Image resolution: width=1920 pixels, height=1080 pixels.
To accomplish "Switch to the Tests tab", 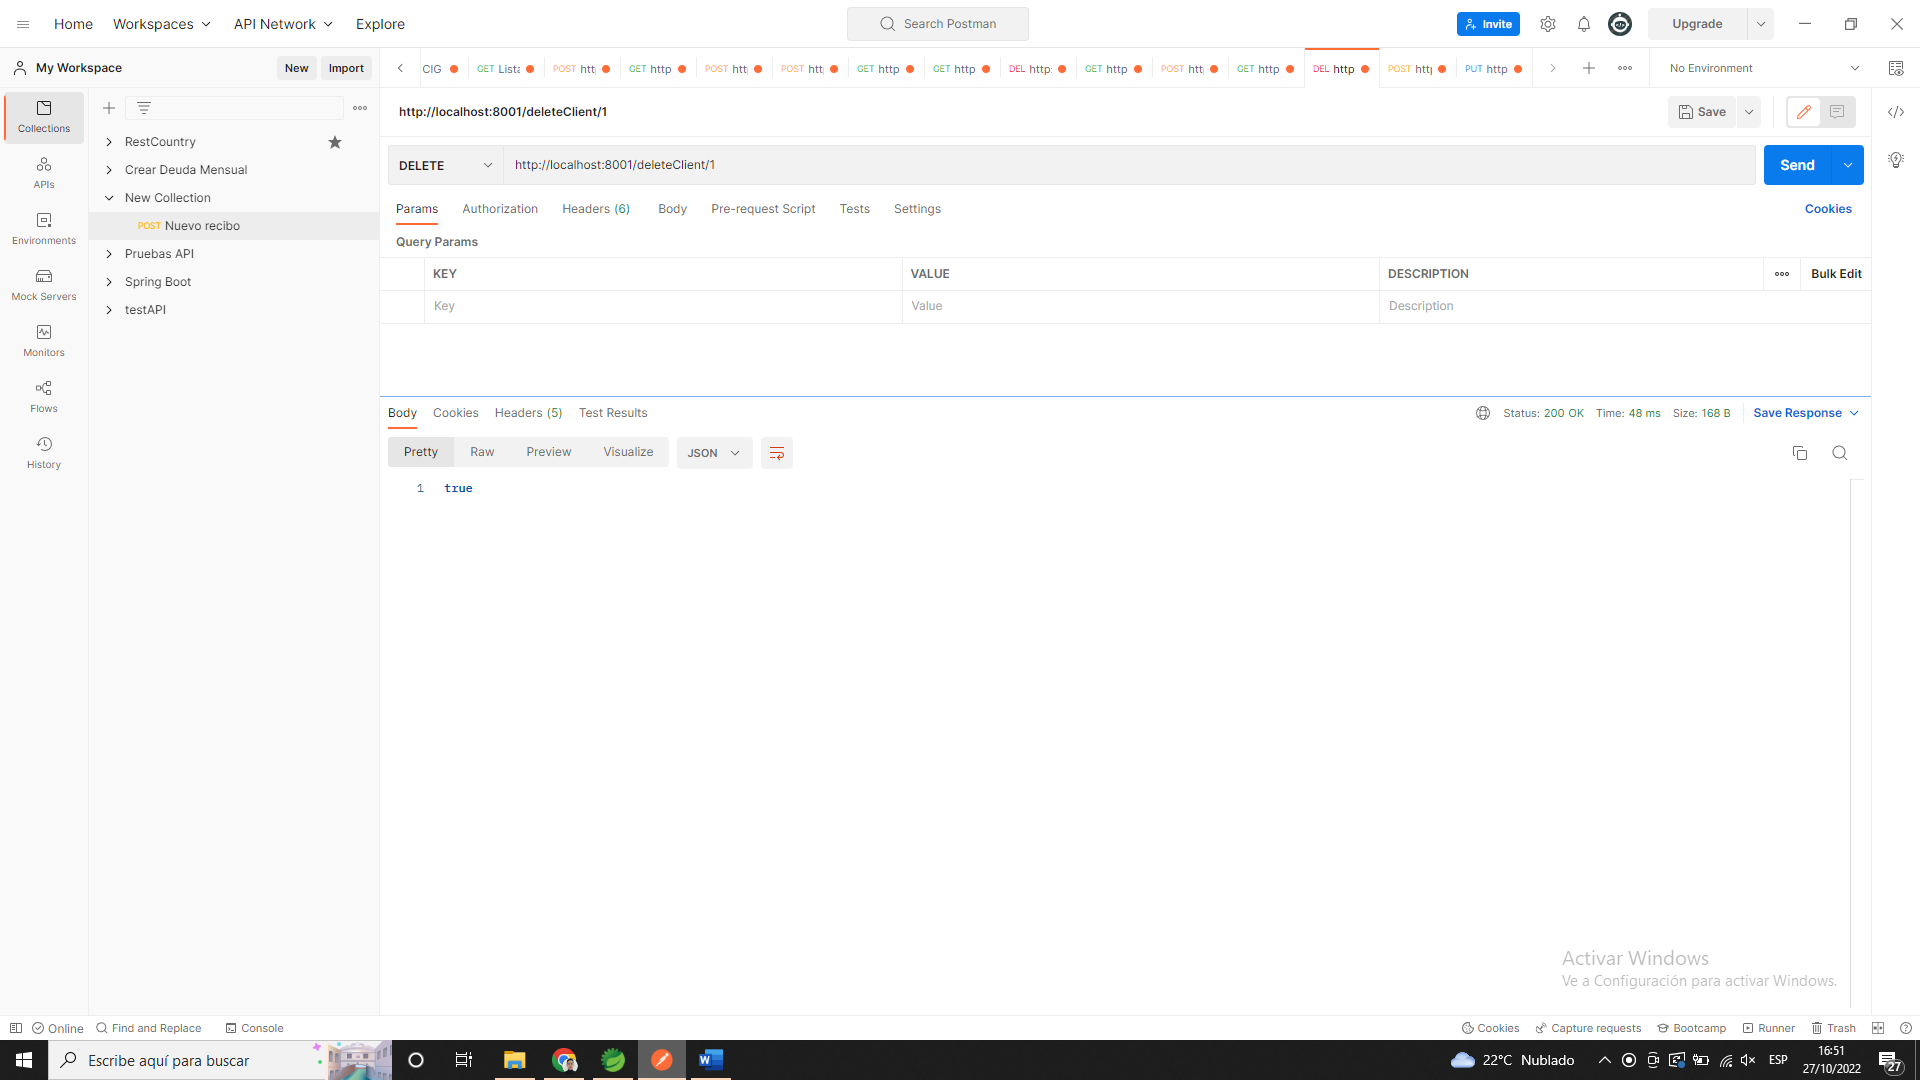I will tap(854, 209).
